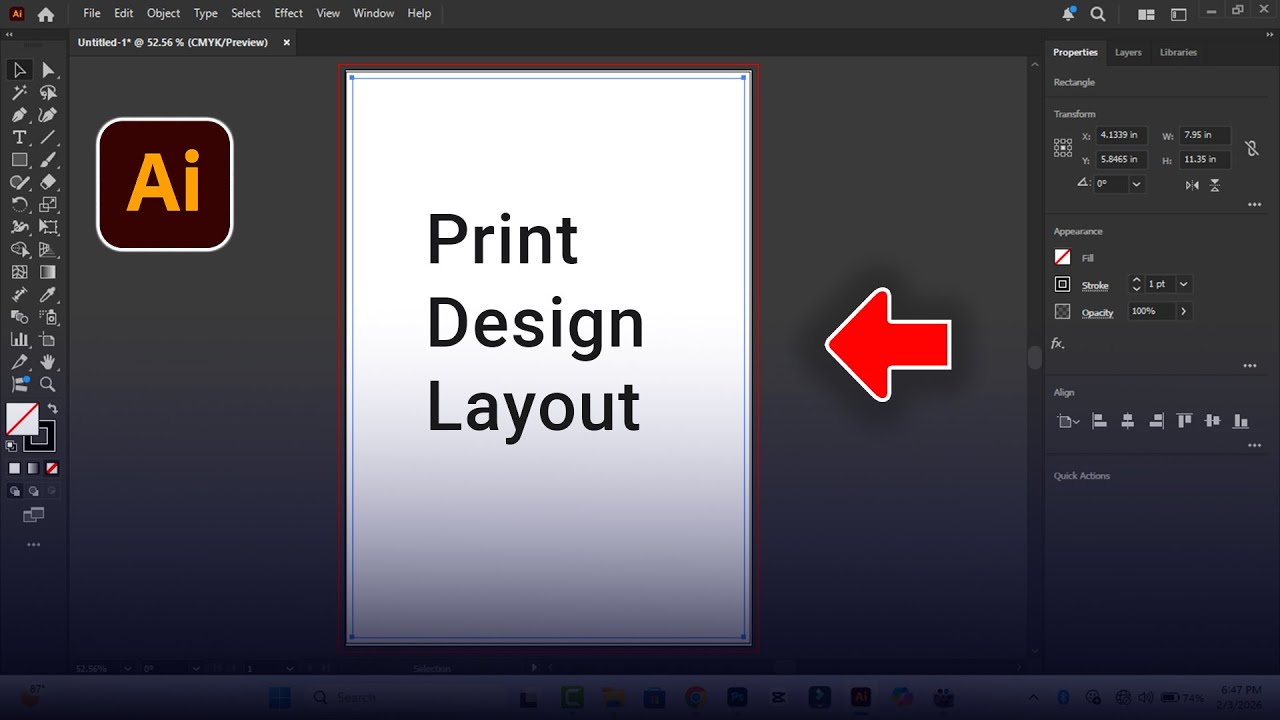Select the Mesh tool
Viewport: 1280px width, 720px height.
(19, 272)
